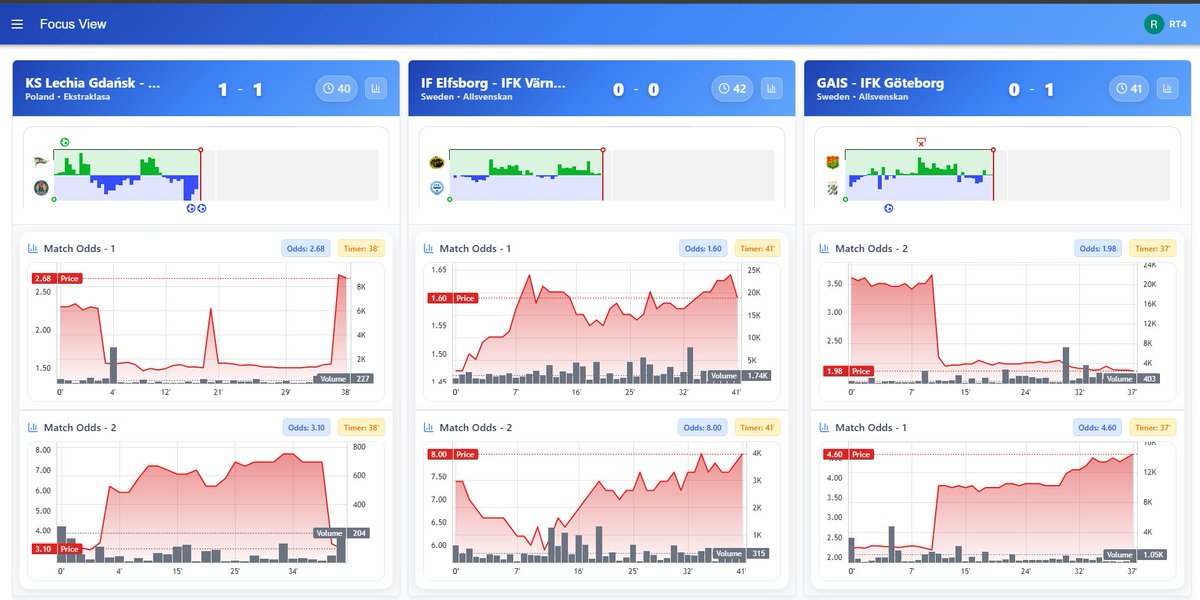Click the Volume 1.74K label

739,375
